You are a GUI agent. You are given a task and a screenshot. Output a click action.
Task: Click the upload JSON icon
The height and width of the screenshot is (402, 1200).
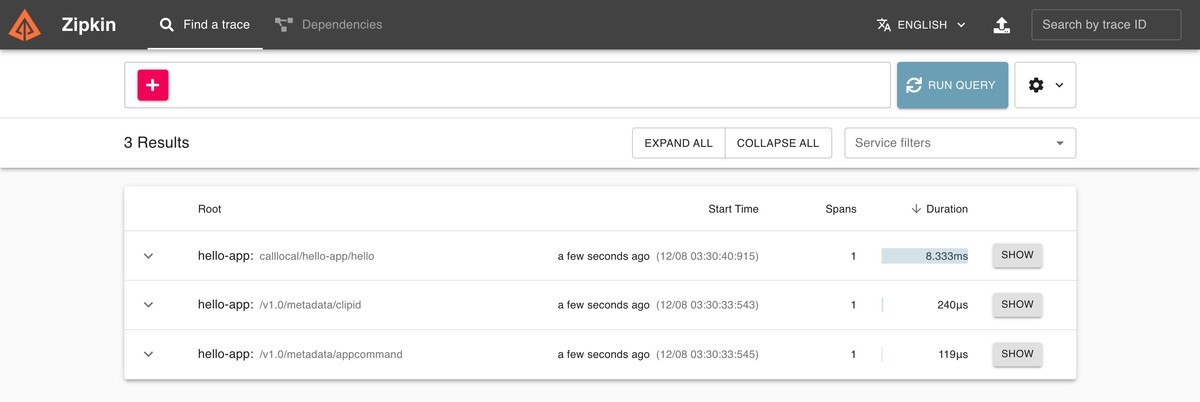(1002, 25)
